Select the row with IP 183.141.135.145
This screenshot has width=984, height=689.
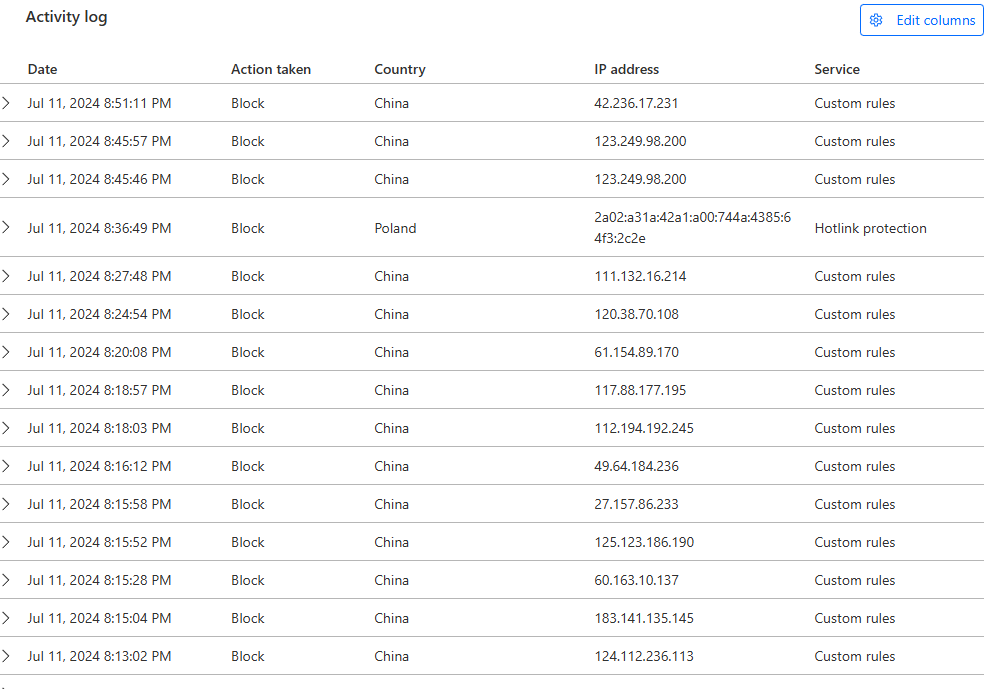point(492,618)
